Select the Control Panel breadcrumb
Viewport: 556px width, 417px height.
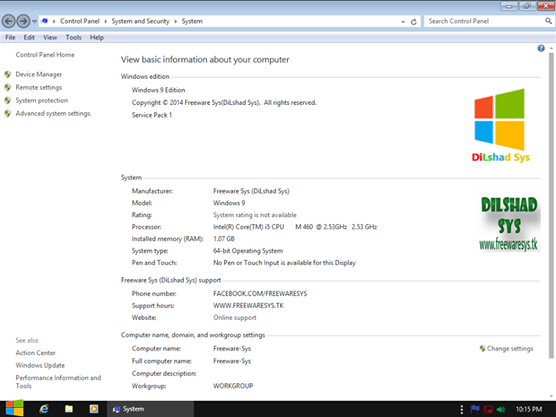tap(80, 21)
